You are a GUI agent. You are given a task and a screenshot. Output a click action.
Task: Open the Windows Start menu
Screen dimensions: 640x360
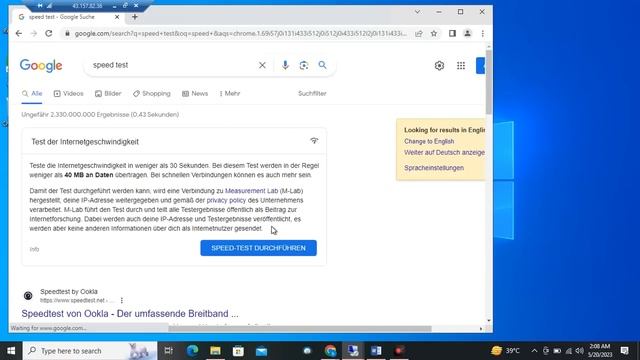(x=11, y=351)
